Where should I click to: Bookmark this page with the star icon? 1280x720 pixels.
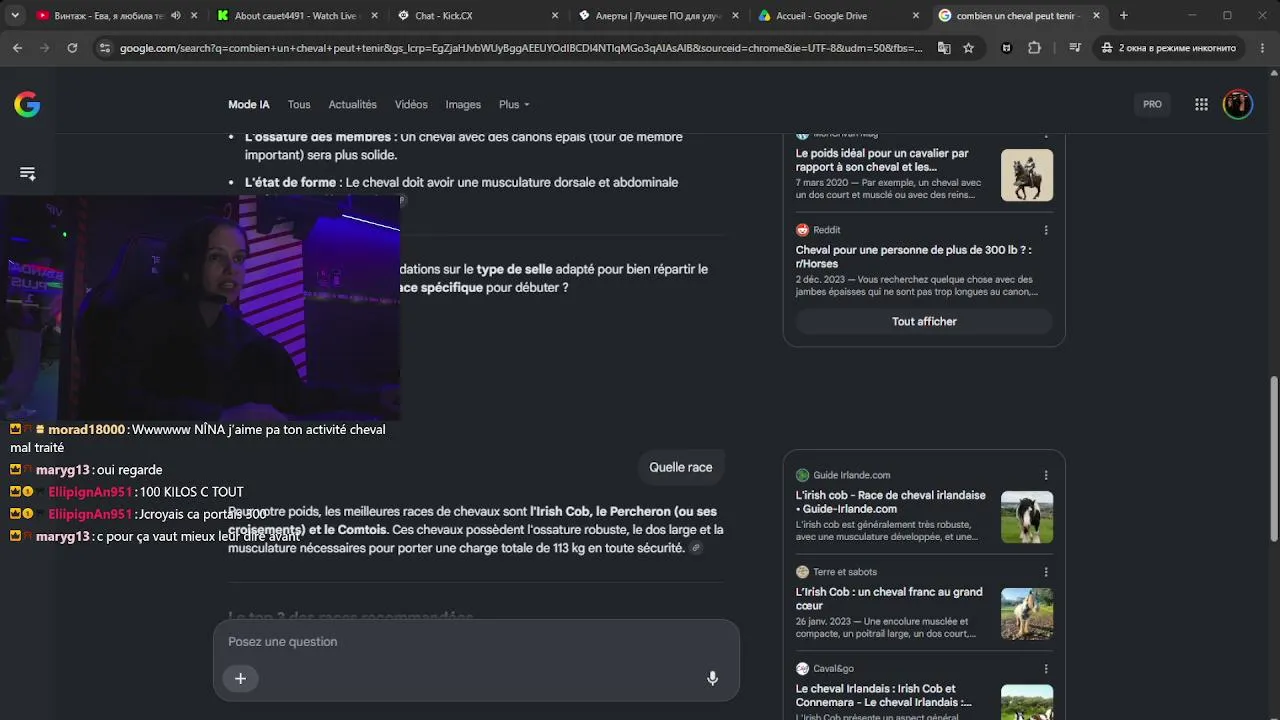pos(968,48)
